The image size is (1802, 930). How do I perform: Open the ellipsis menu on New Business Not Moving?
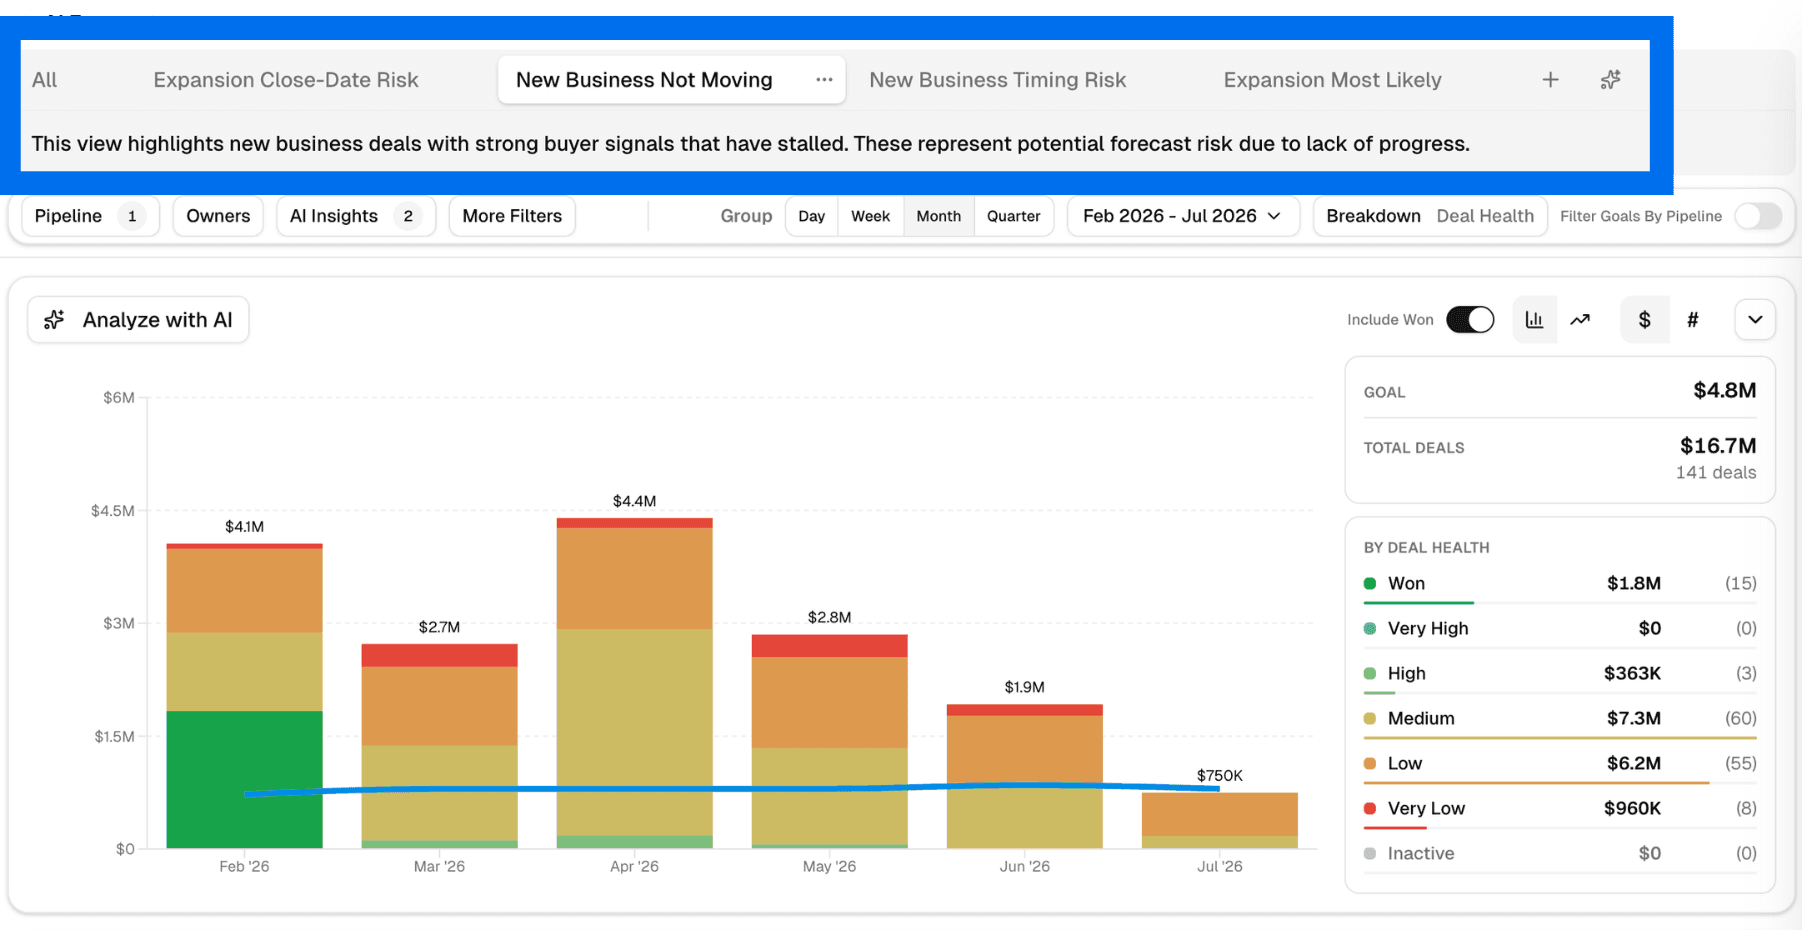click(x=823, y=79)
